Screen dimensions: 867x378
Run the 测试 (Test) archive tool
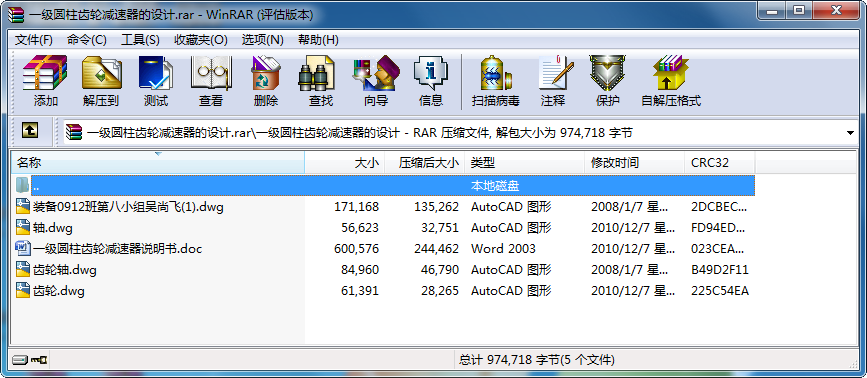[x=155, y=81]
